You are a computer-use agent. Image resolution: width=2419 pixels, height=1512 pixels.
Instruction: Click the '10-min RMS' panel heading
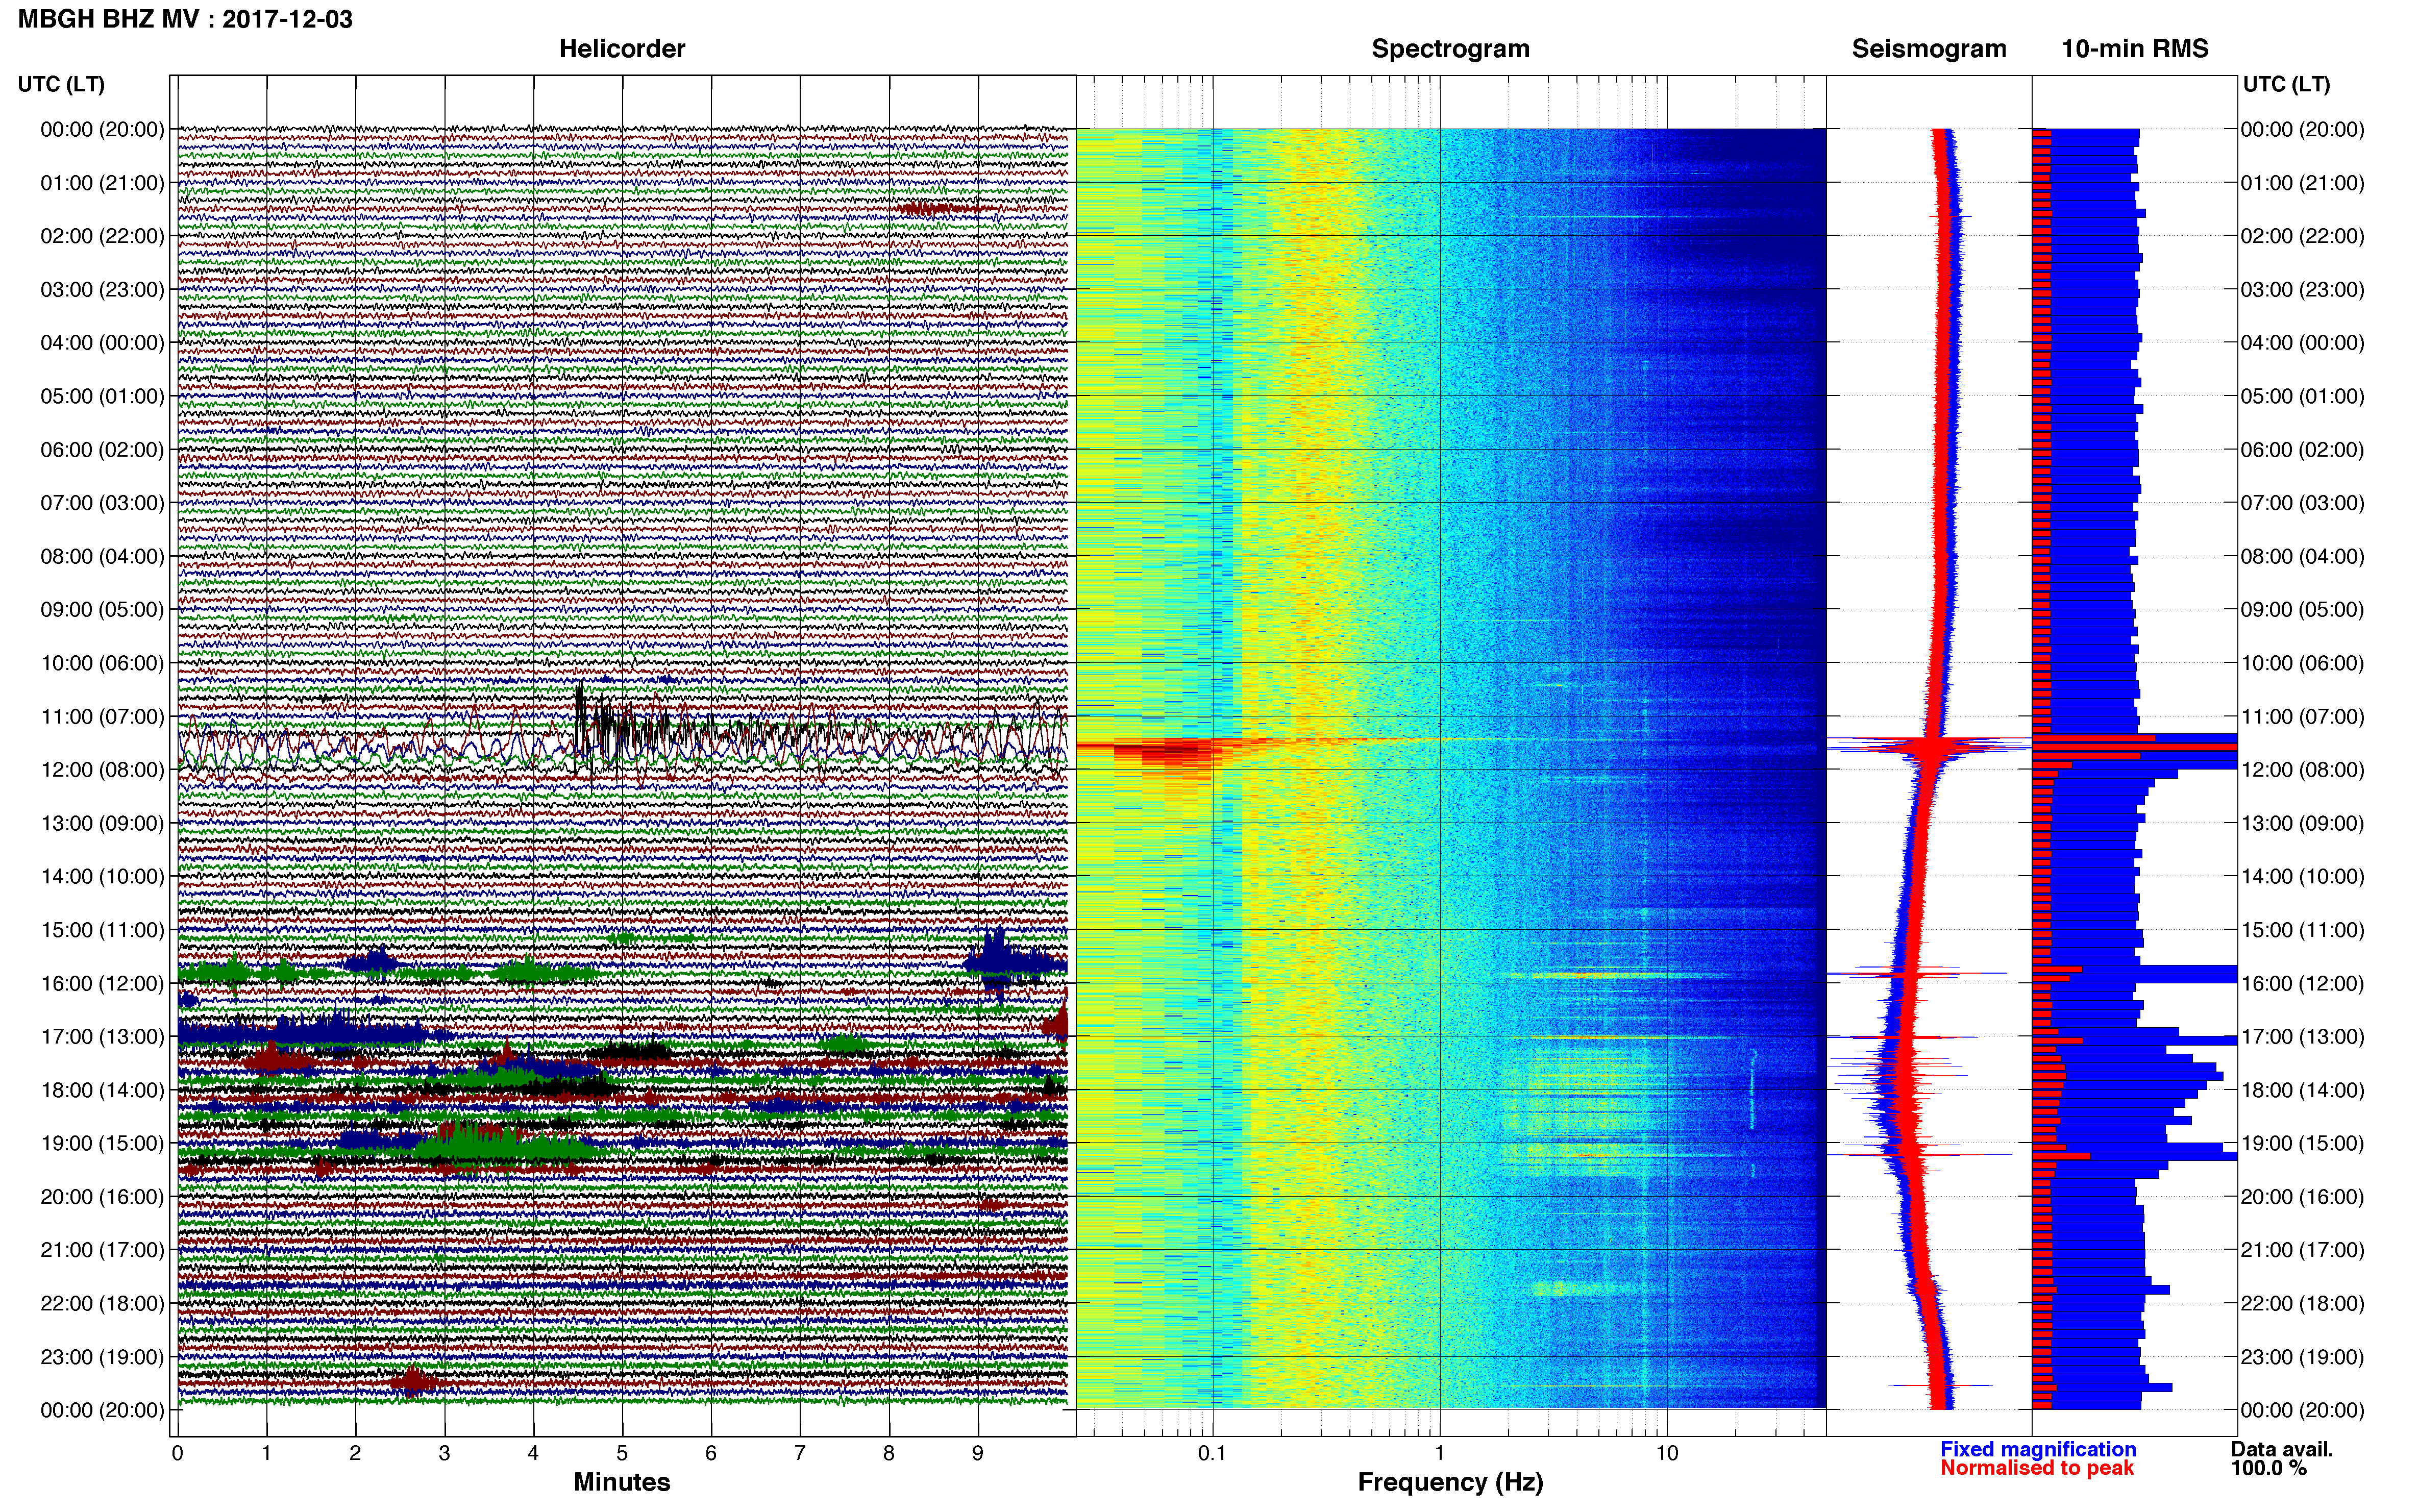(x=2134, y=49)
